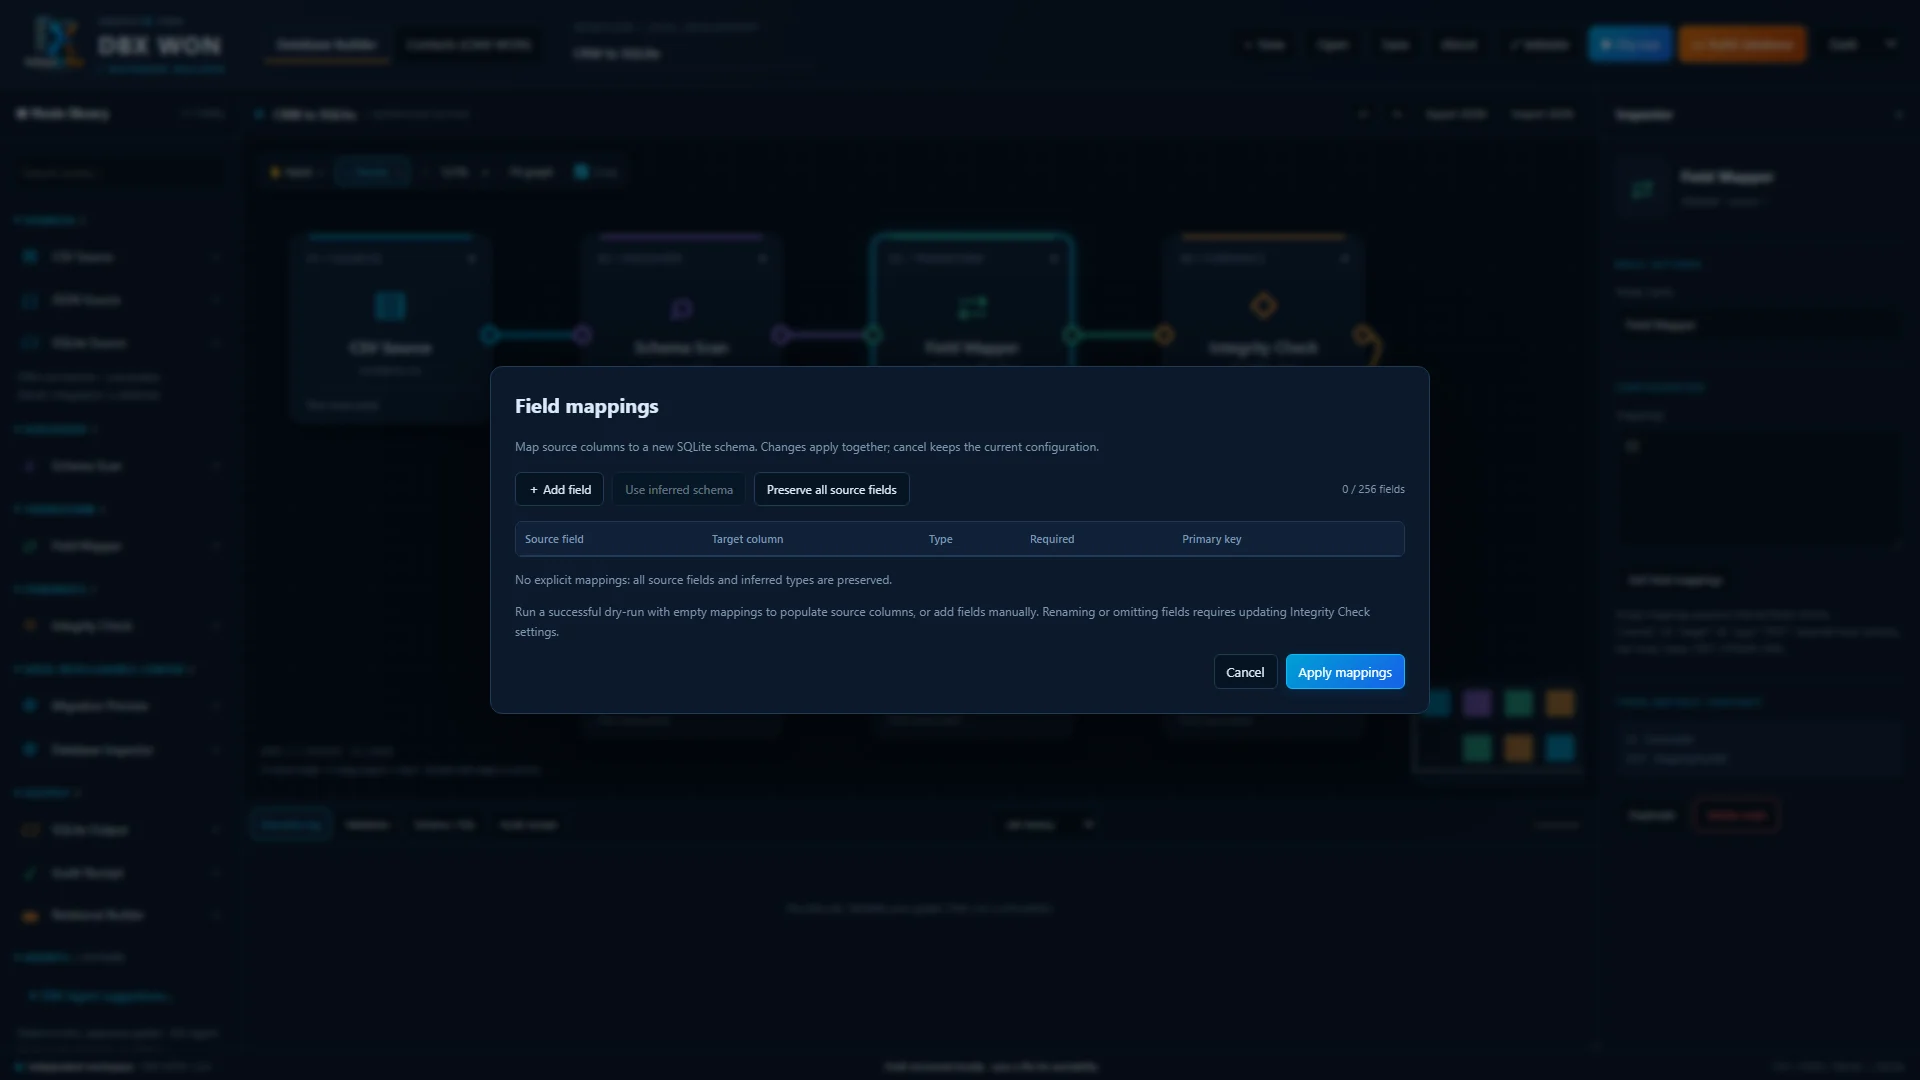Click the Source field column header
Image resolution: width=1920 pixels, height=1080 pixels.
coord(554,539)
